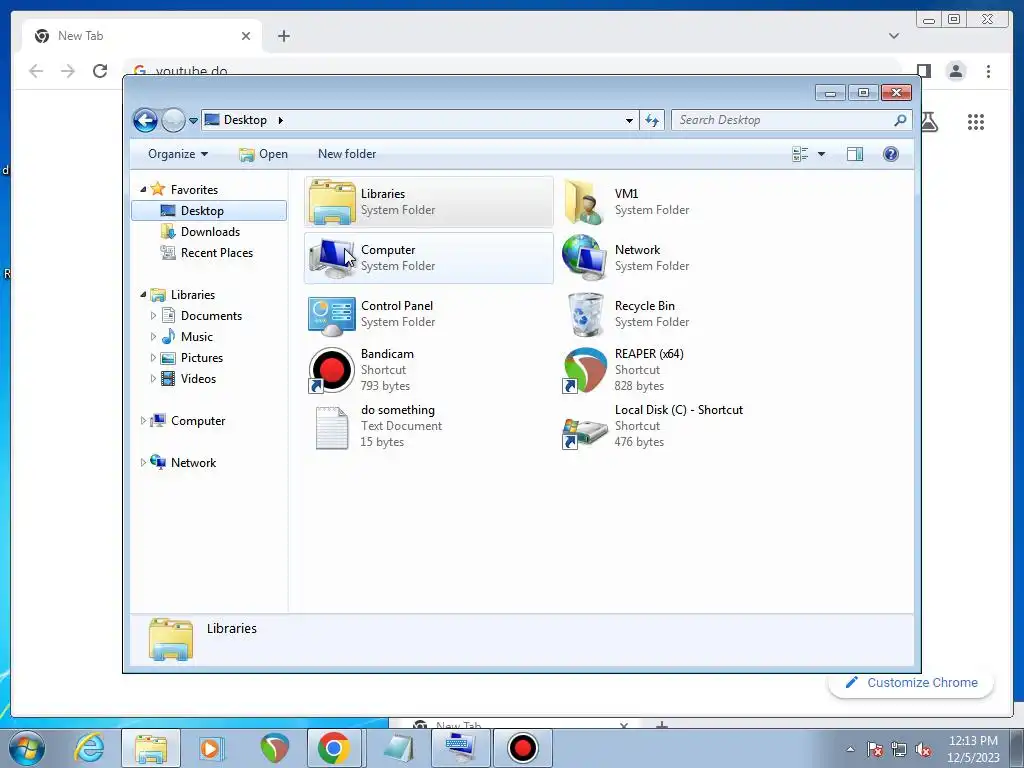The image size is (1024, 768).
Task: Expand the Music library node
Action: 153,336
